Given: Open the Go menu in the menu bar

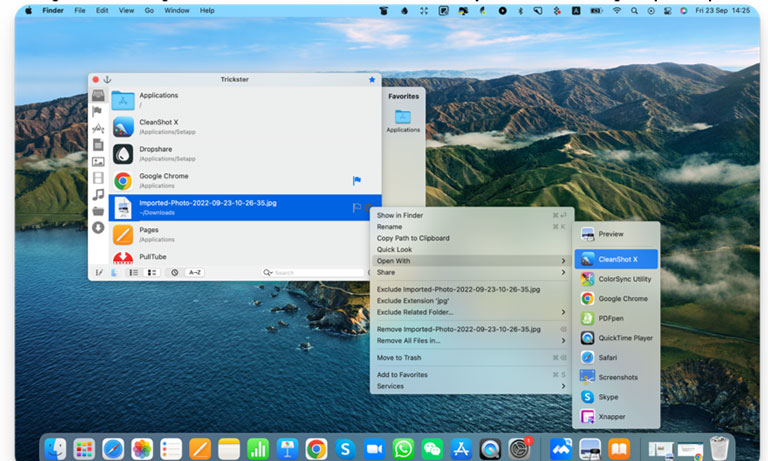Looking at the screenshot, I should tap(149, 10).
